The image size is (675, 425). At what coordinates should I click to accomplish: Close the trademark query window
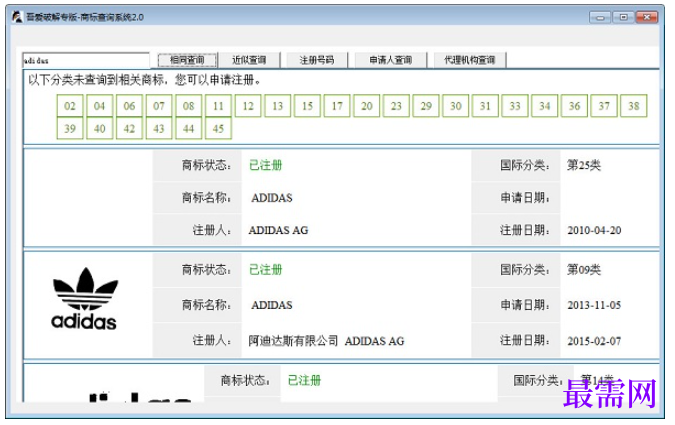point(647,17)
